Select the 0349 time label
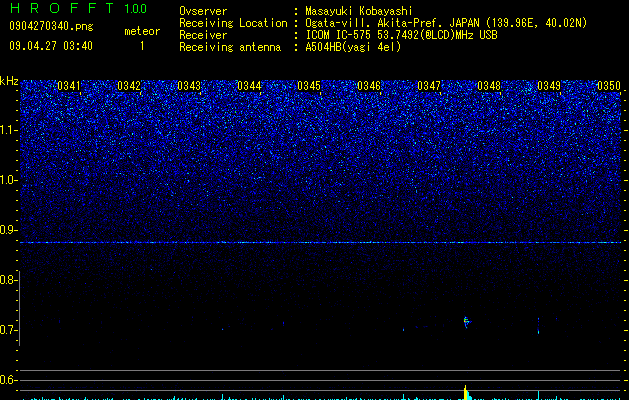Image resolution: width=629 pixels, height=400 pixels. tap(548, 86)
